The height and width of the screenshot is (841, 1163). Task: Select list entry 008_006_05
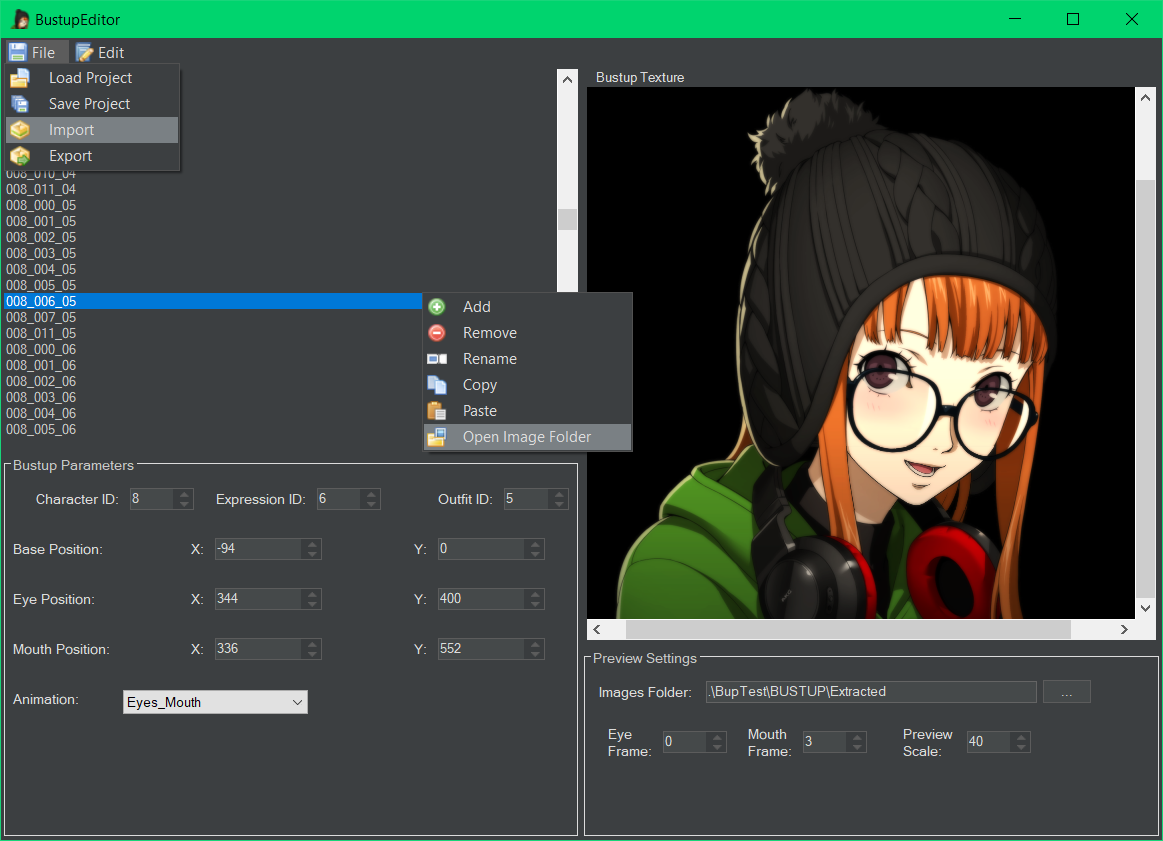coord(214,301)
